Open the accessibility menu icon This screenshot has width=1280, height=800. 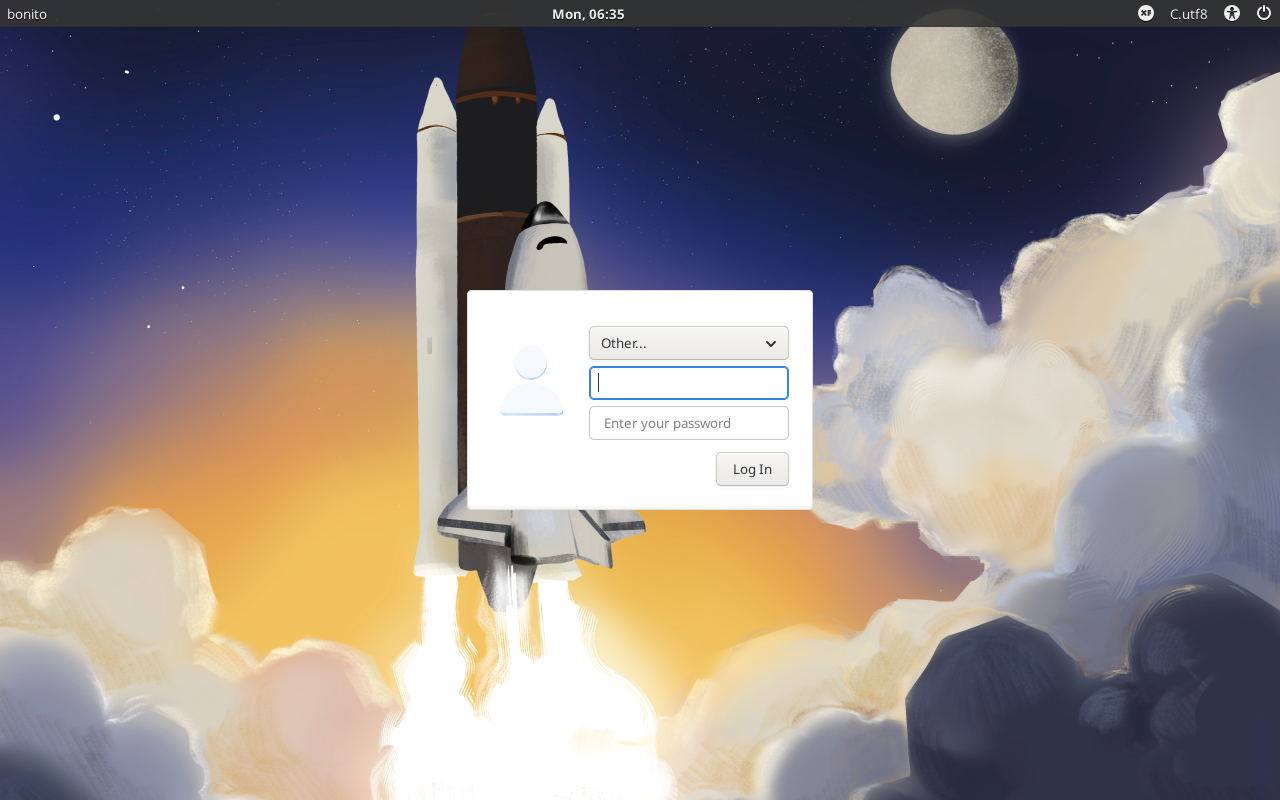point(1232,13)
